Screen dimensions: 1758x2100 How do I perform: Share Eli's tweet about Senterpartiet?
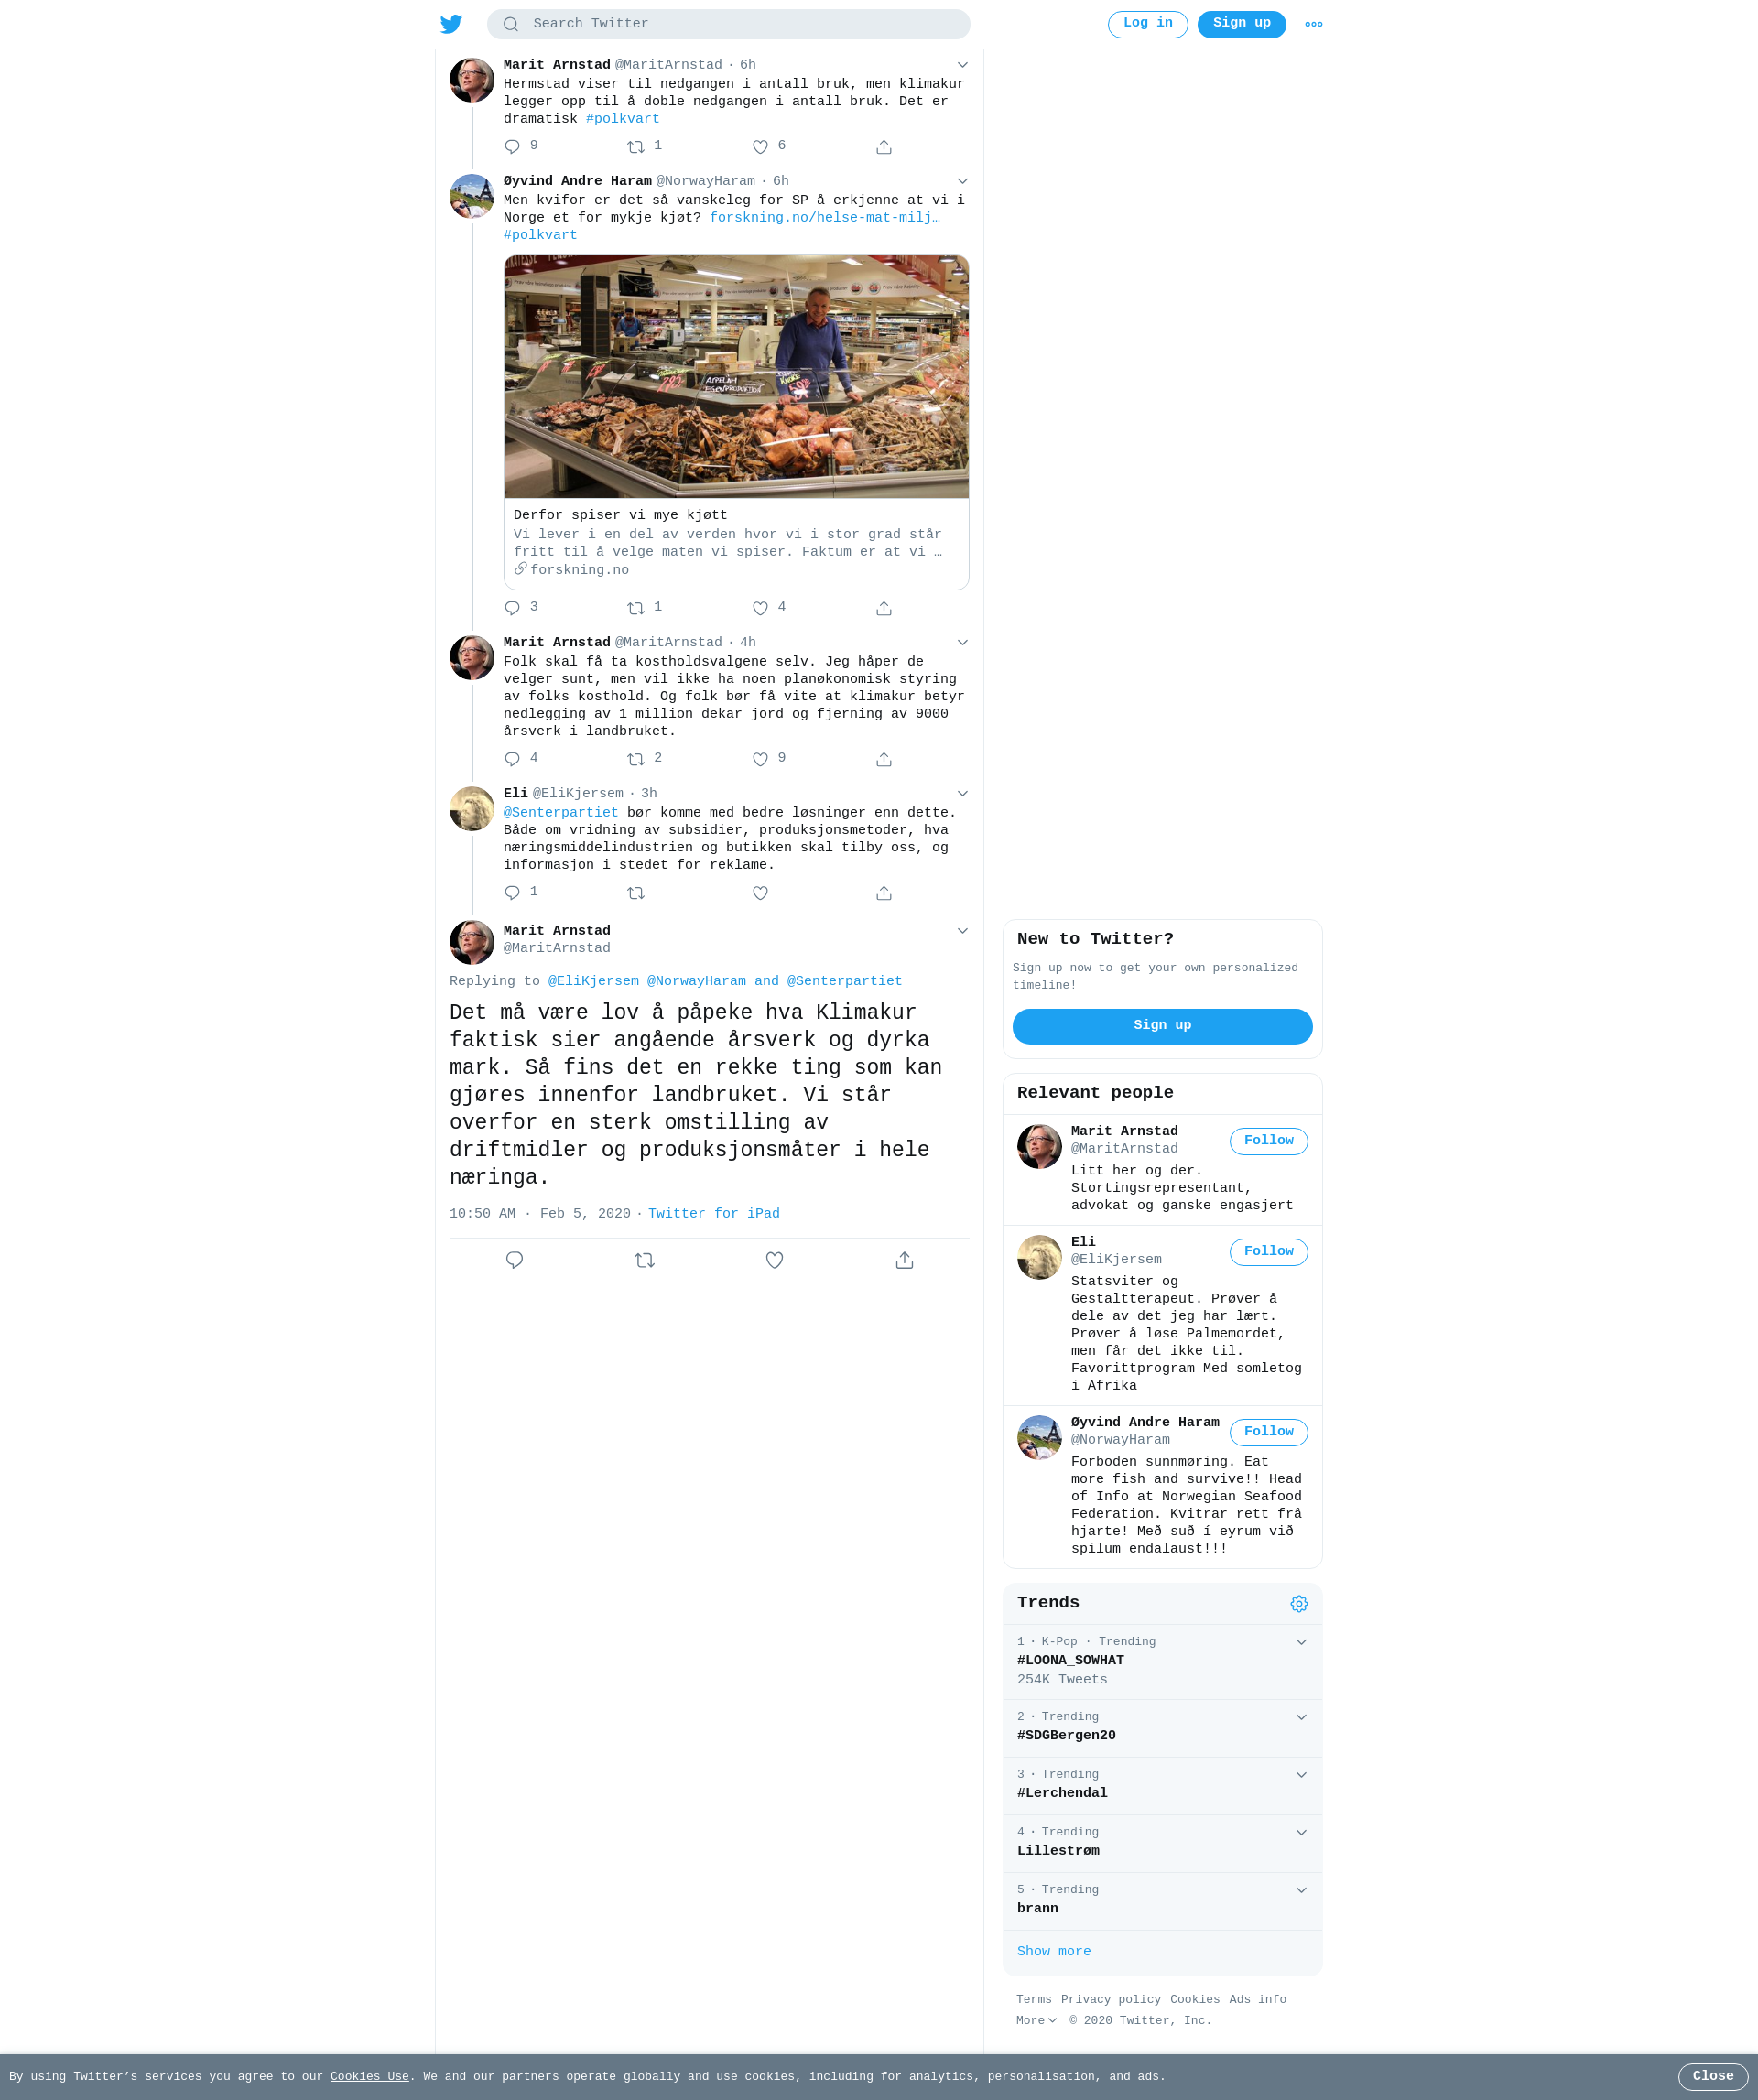pyautogui.click(x=884, y=893)
